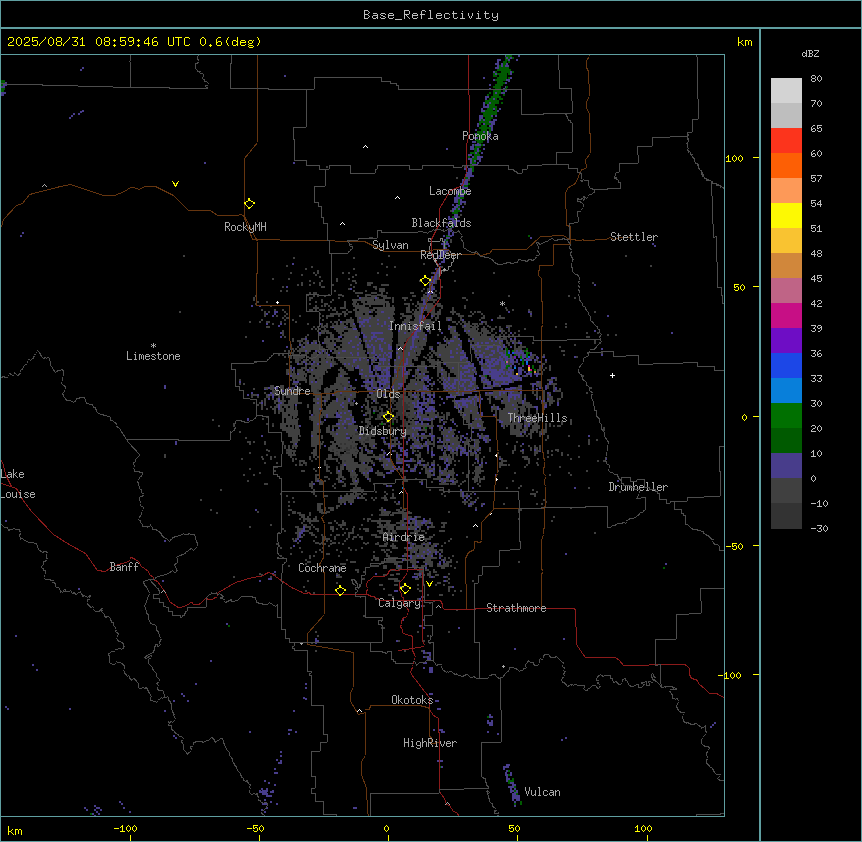Click the yellow V marker northwest of RockyMH
This screenshot has height=842, width=862.
[175, 184]
